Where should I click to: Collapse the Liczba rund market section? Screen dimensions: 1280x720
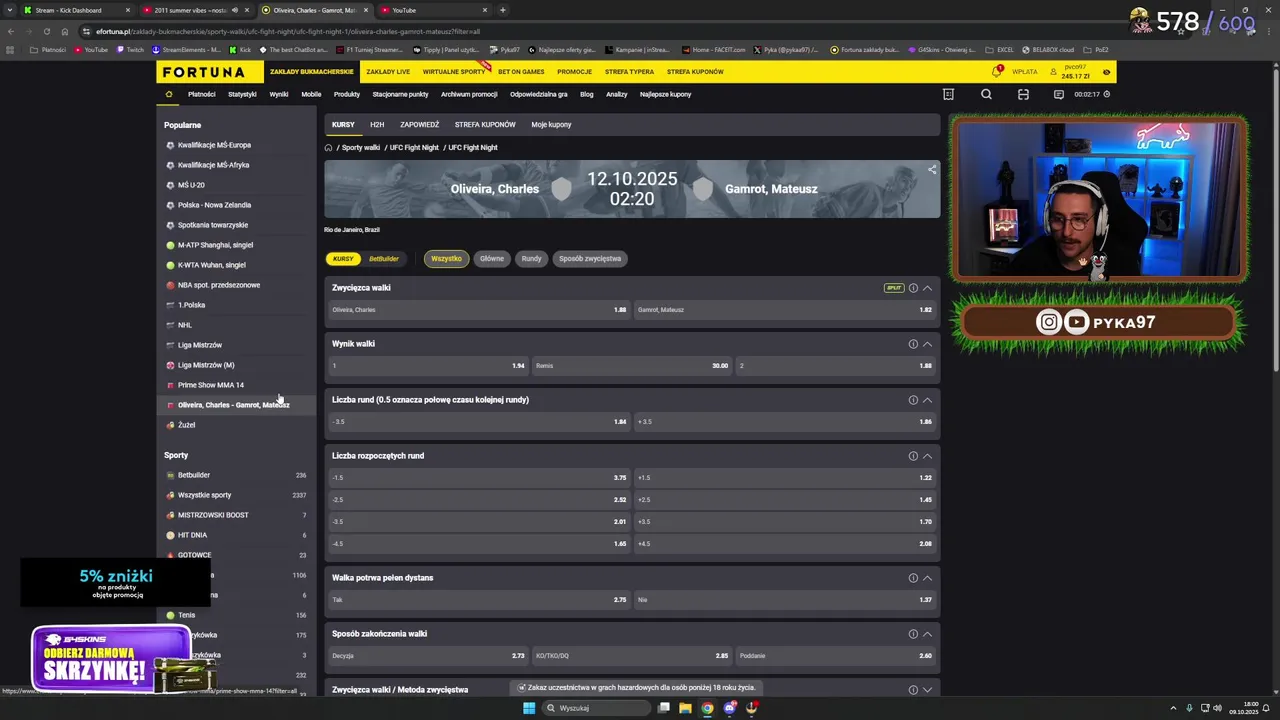pyautogui.click(x=928, y=400)
